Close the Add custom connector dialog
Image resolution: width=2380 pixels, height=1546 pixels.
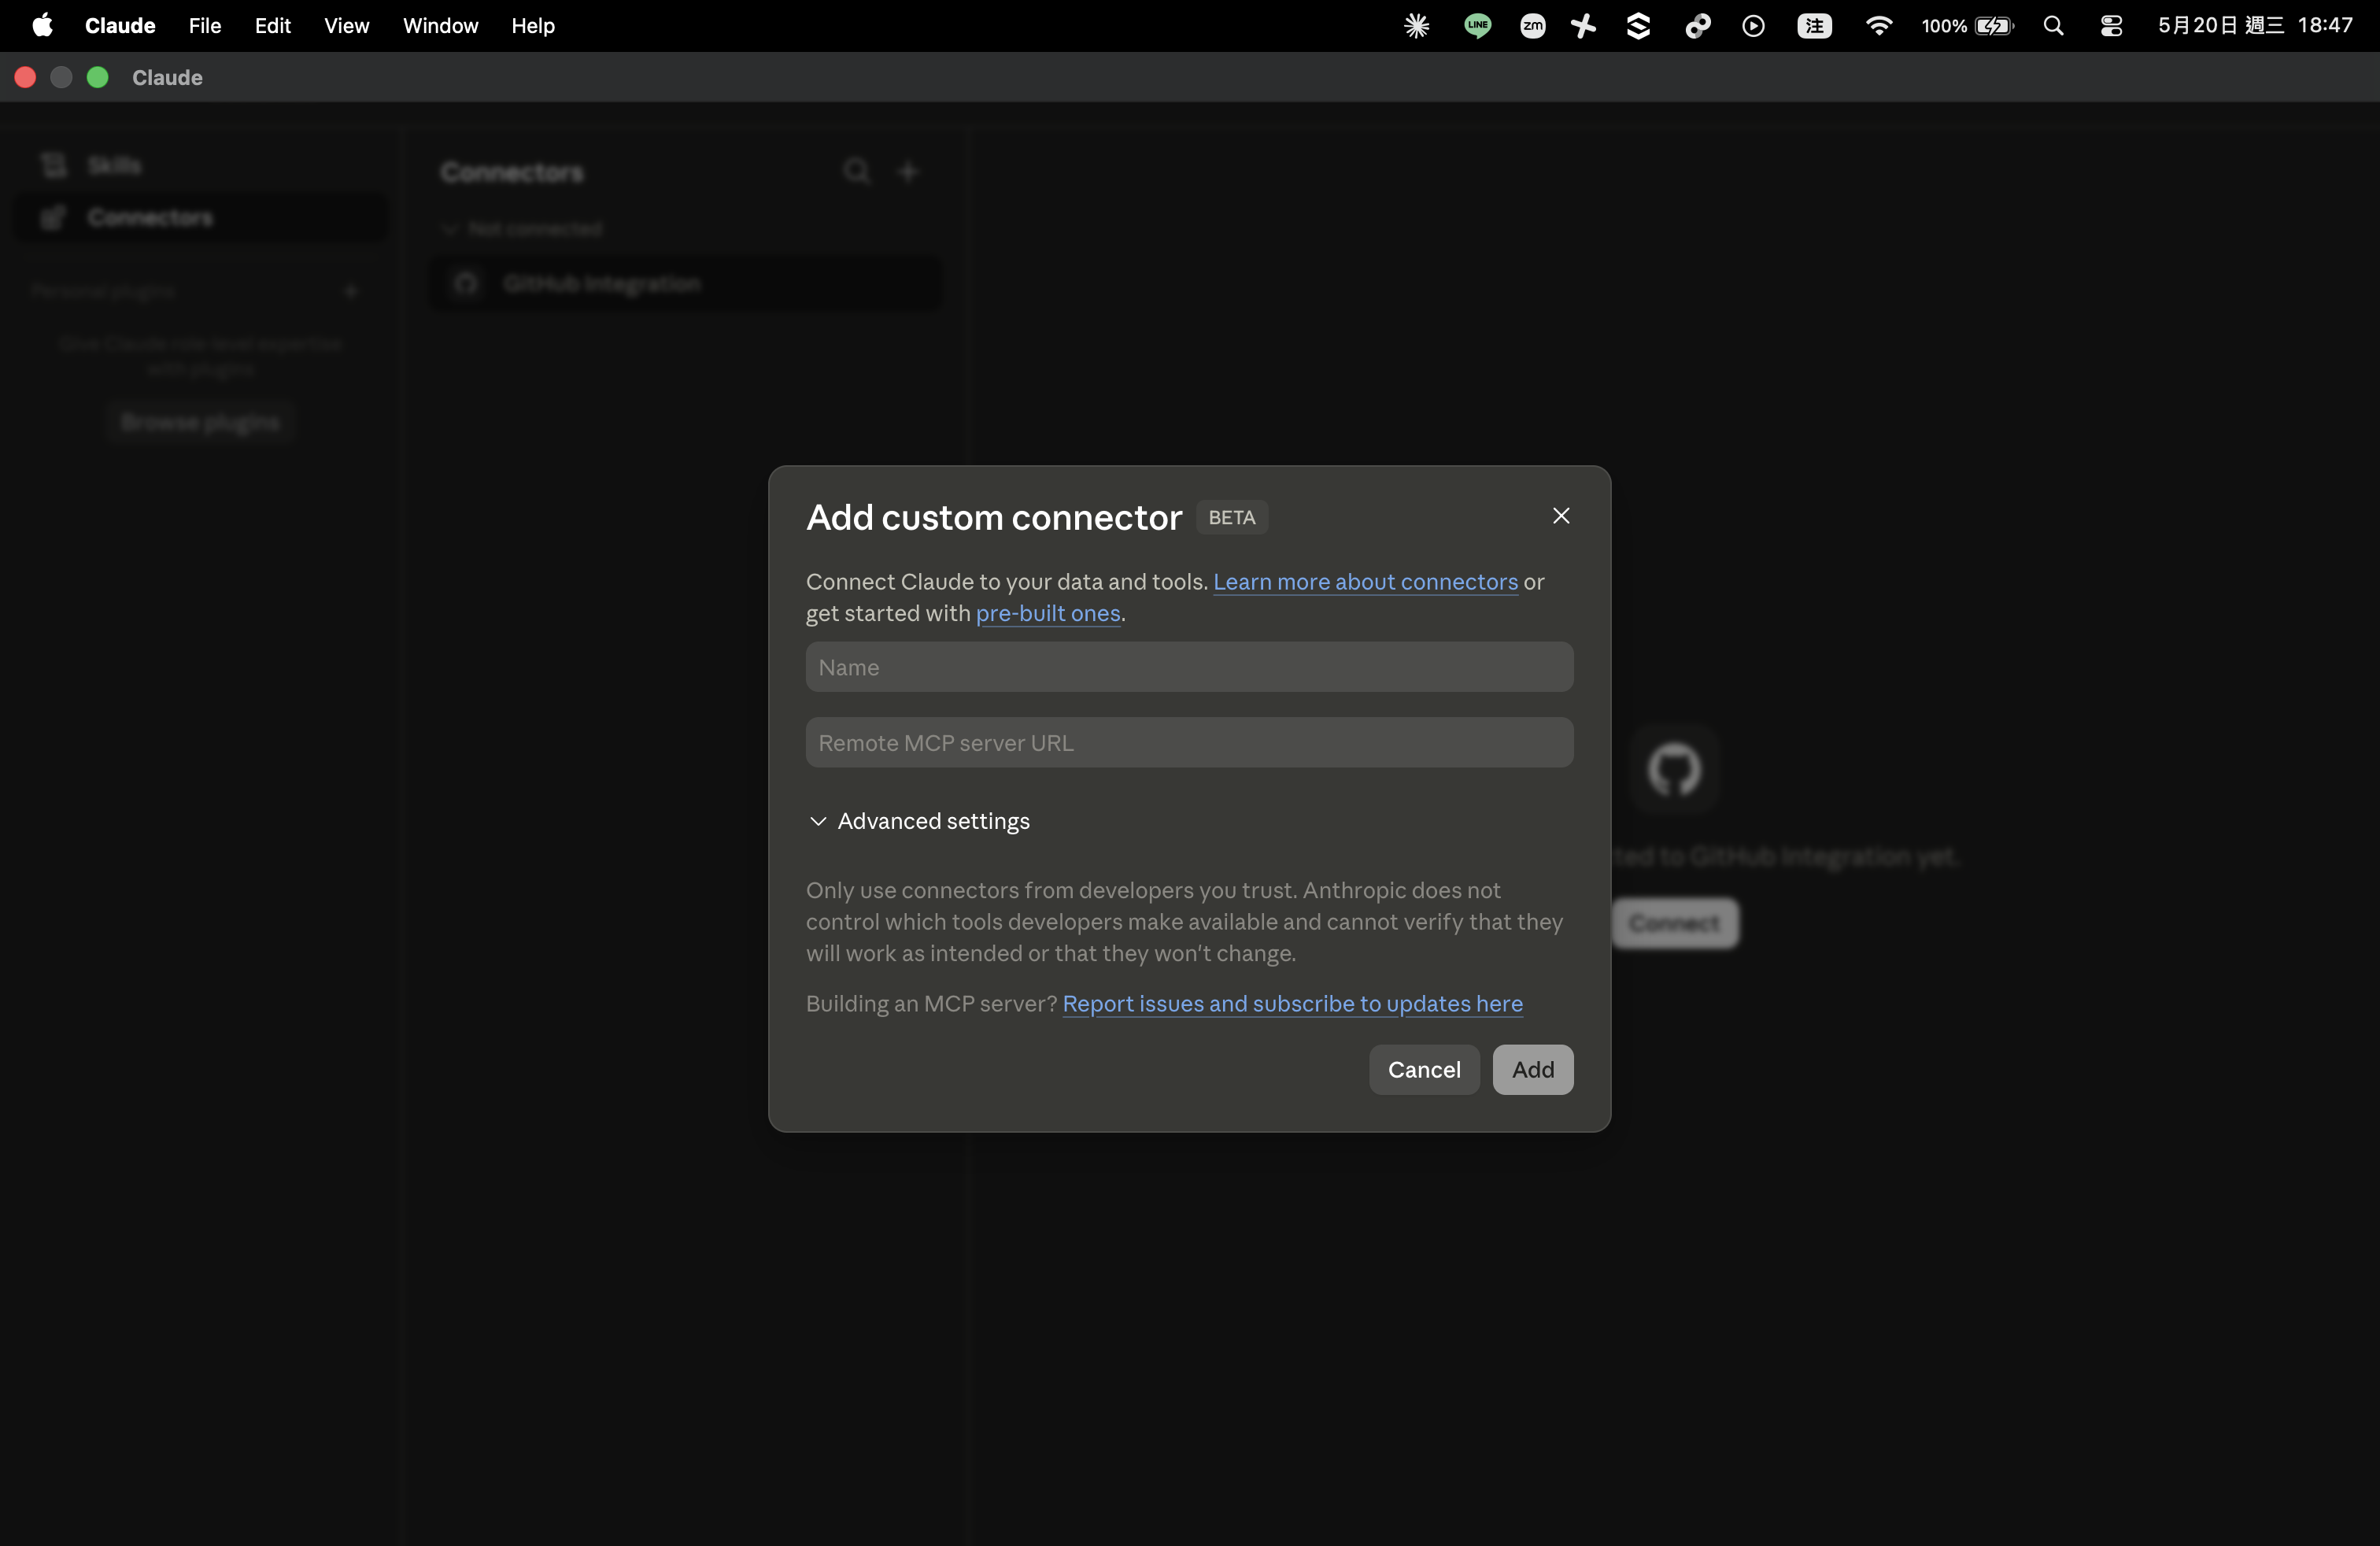[x=1561, y=516]
